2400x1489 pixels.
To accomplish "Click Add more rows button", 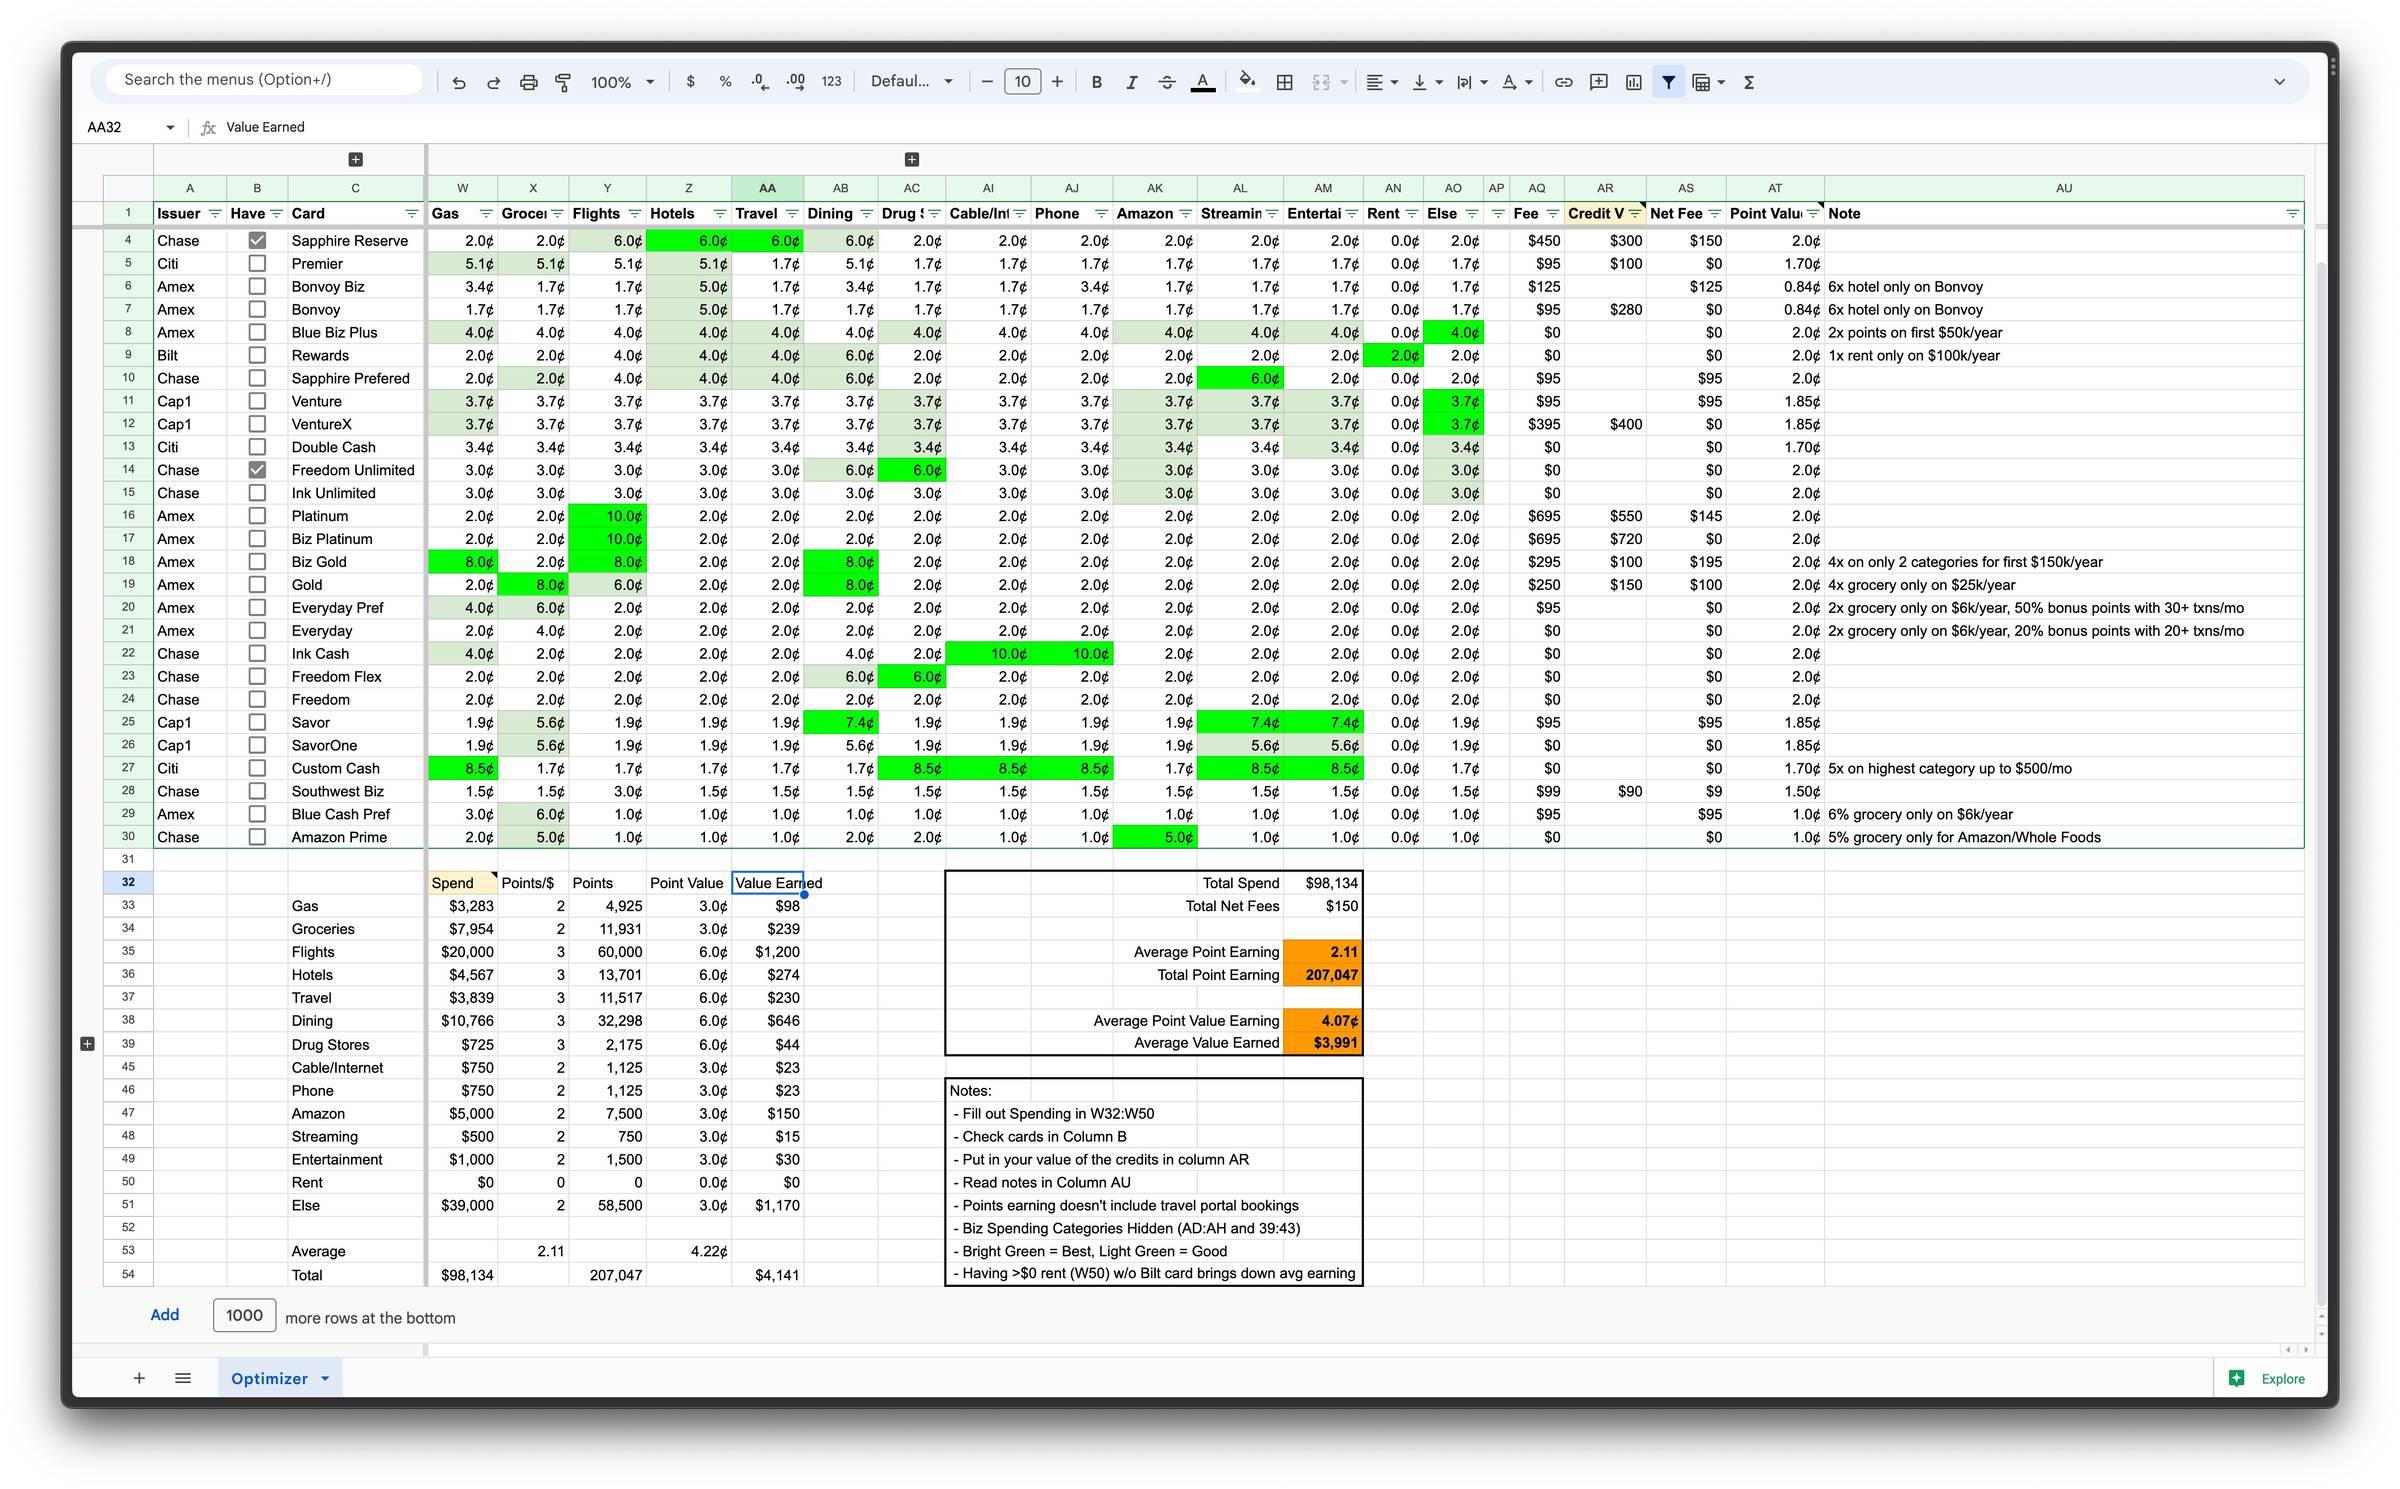I will 165,1315.
